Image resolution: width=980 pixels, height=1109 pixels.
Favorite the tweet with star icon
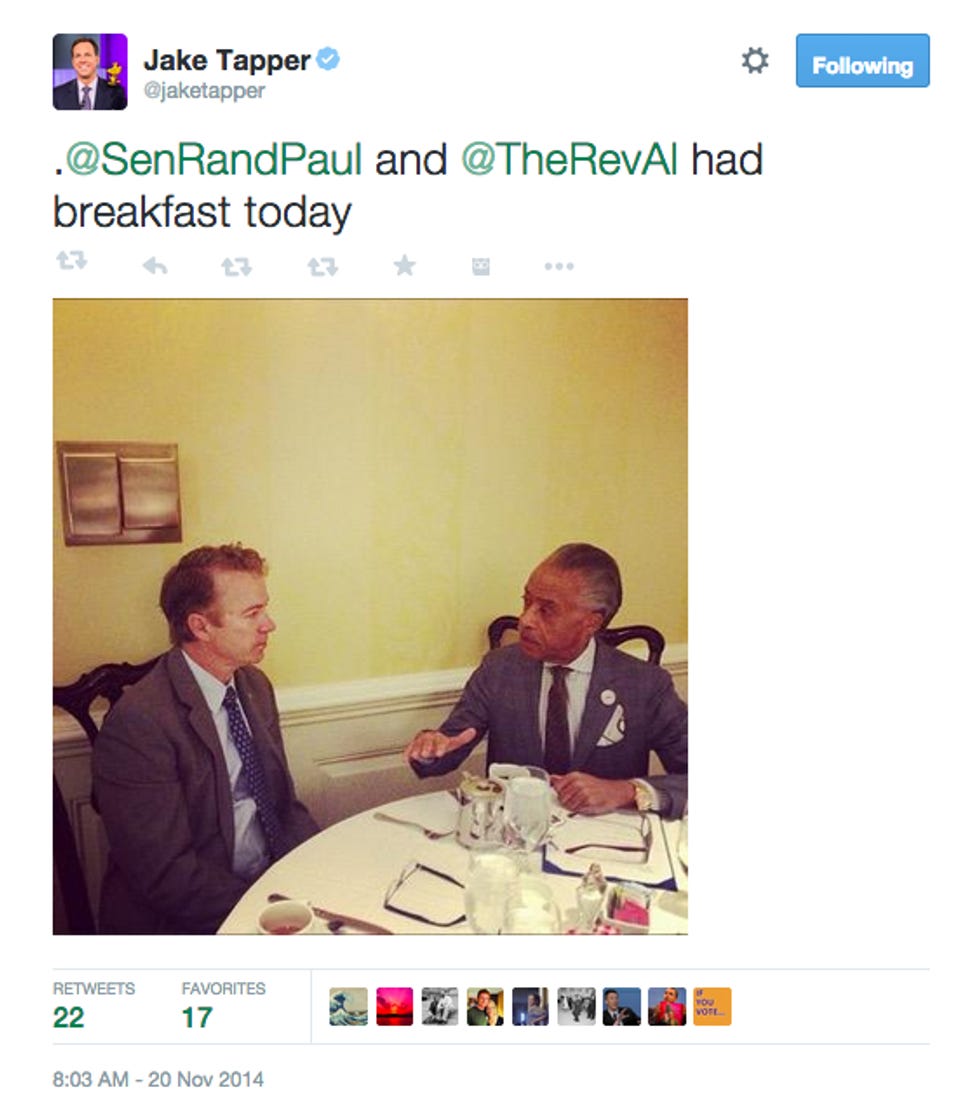(404, 266)
